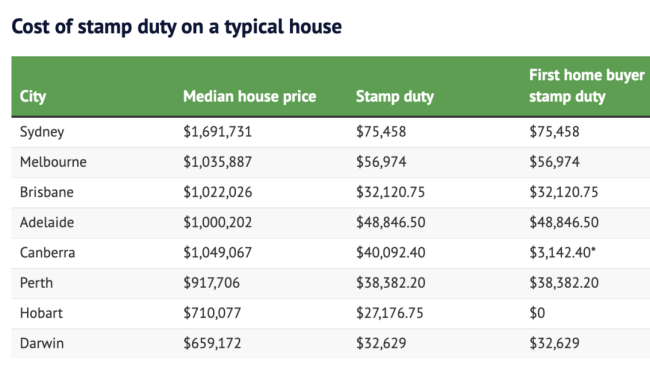Select Darwin median price $659,172
Viewport: 650px width, 369px height.
tap(212, 343)
